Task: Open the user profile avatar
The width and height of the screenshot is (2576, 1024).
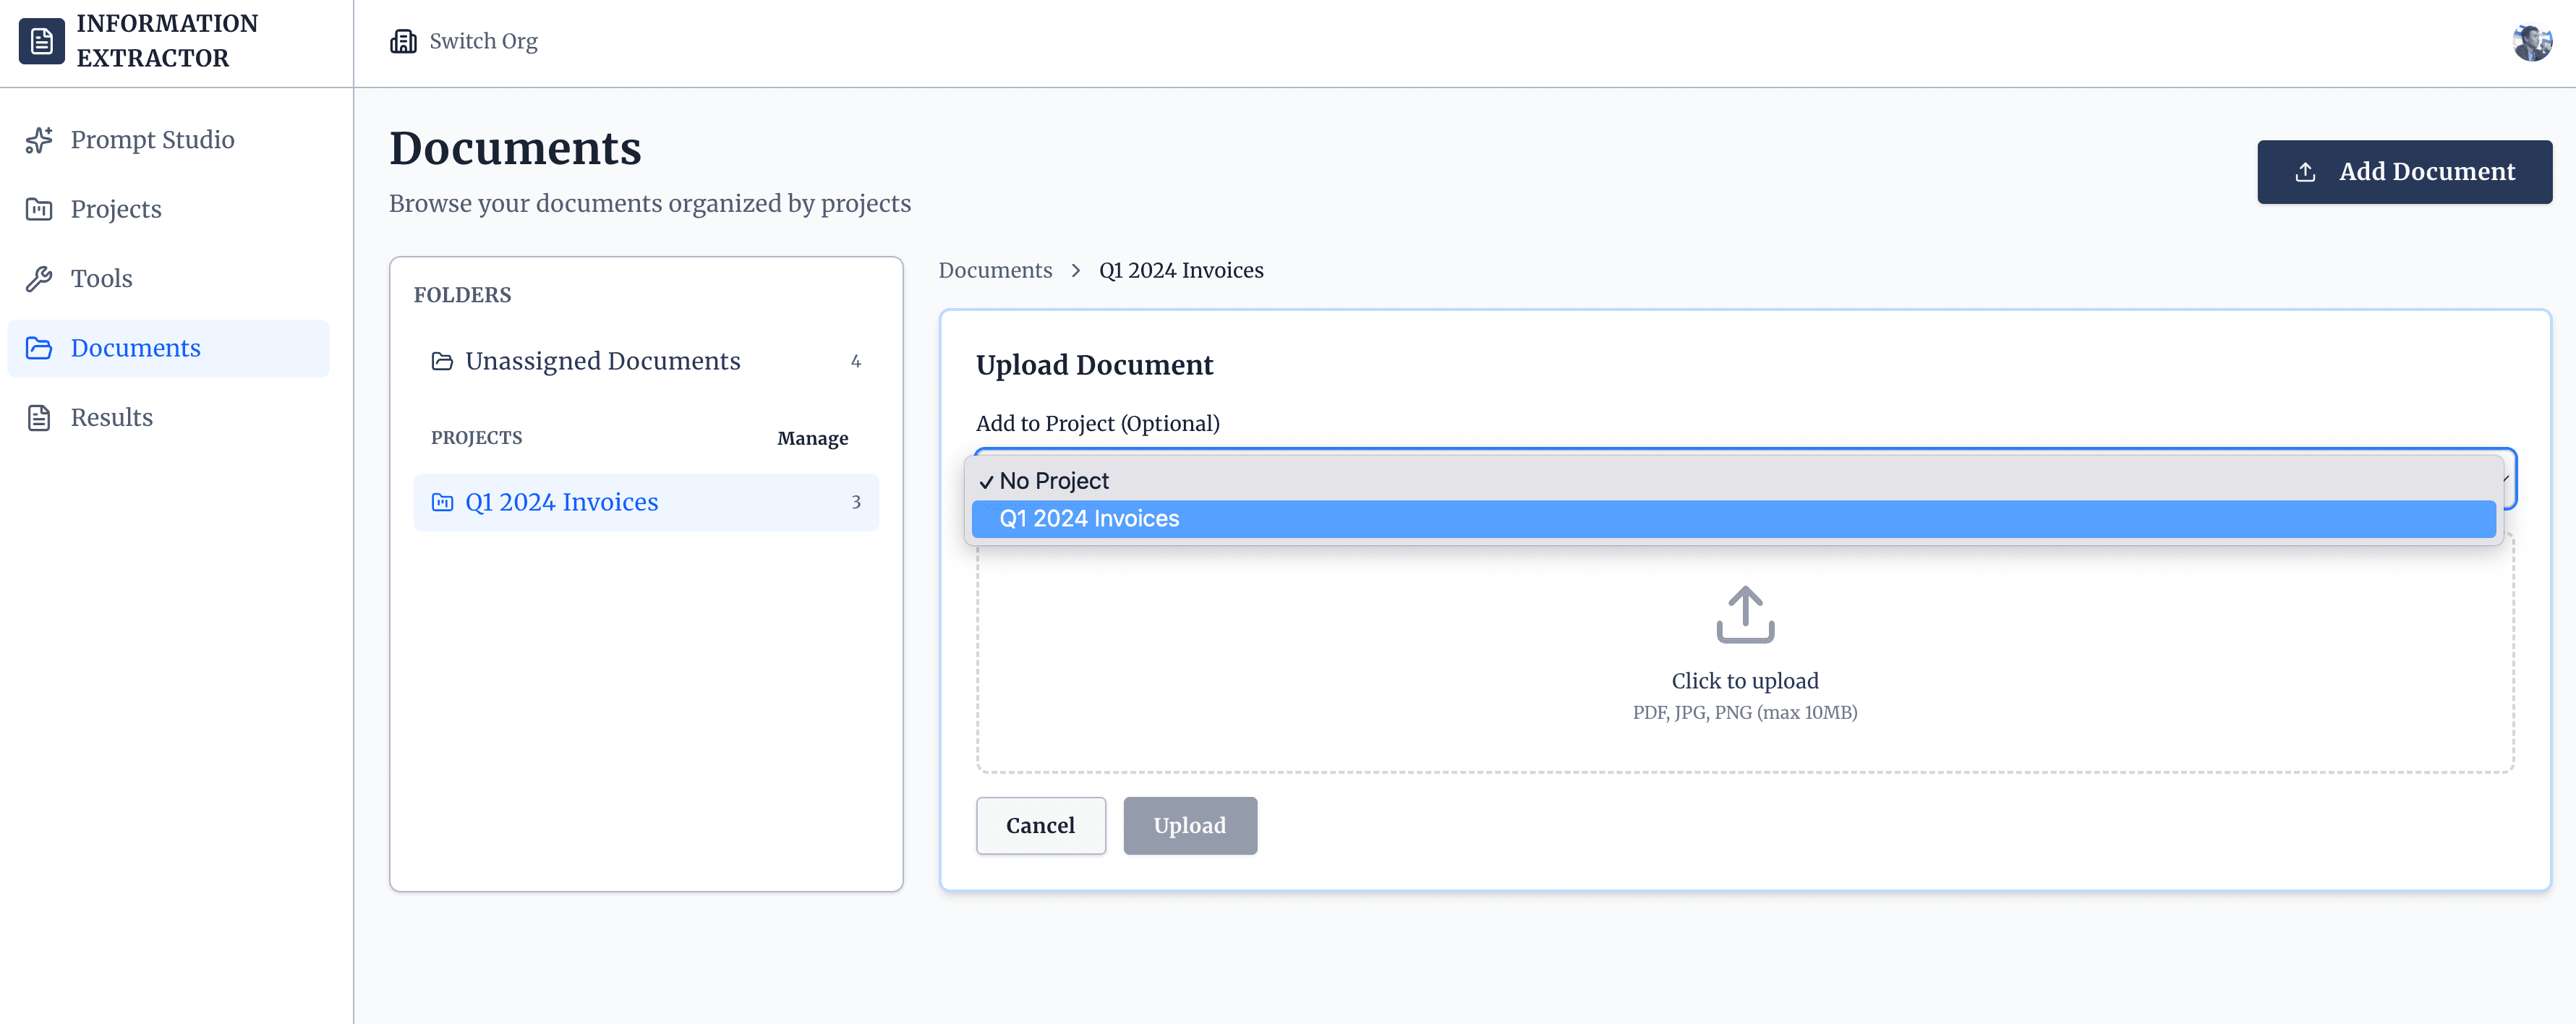Action: (x=2533, y=41)
